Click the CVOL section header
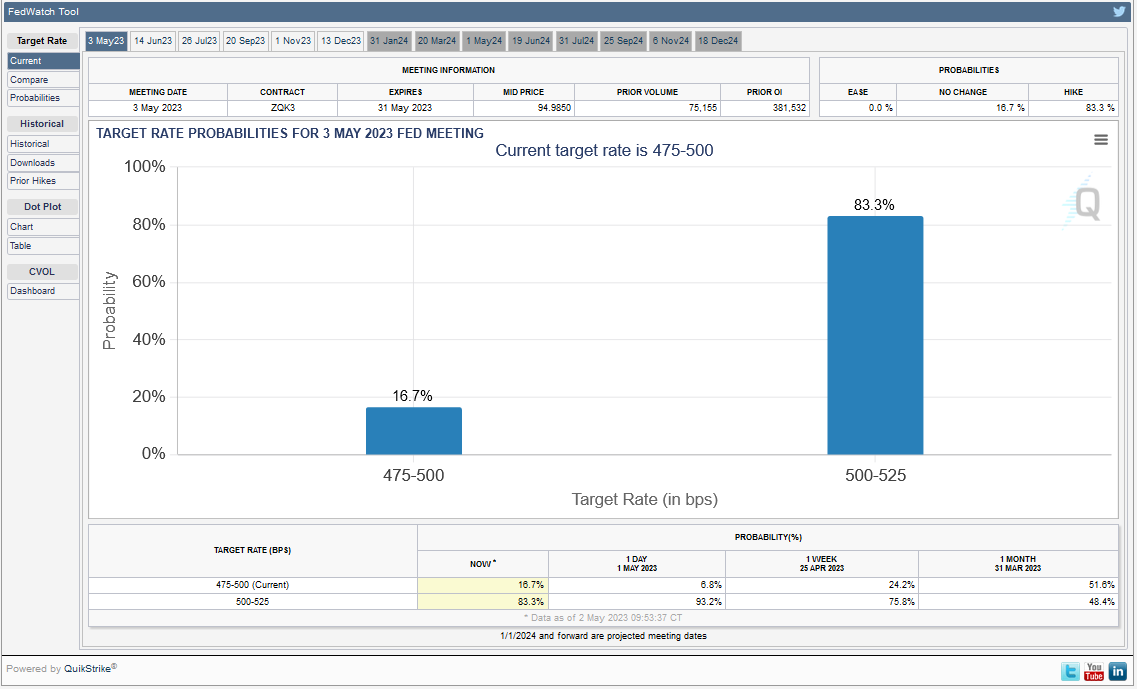The width and height of the screenshot is (1141, 689). tap(42, 271)
